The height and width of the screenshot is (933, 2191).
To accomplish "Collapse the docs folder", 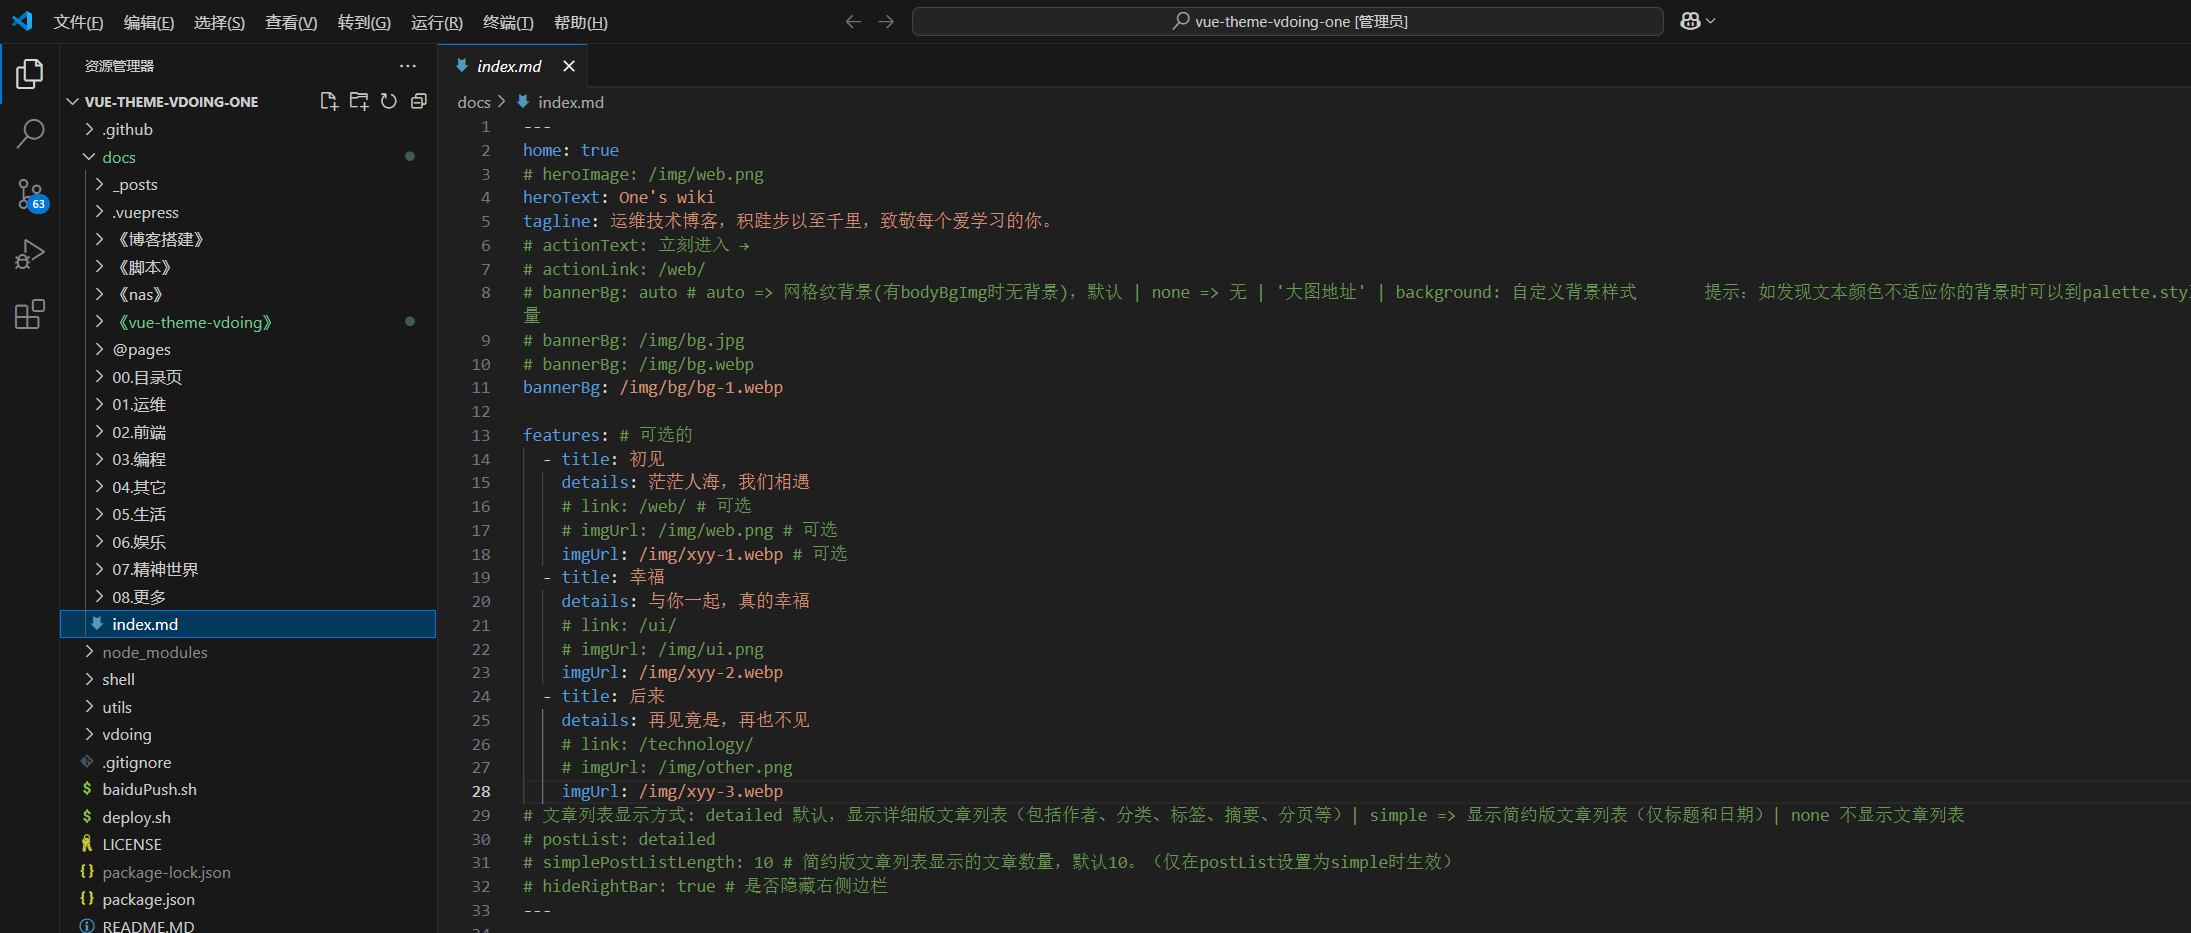I will (248, 157).
